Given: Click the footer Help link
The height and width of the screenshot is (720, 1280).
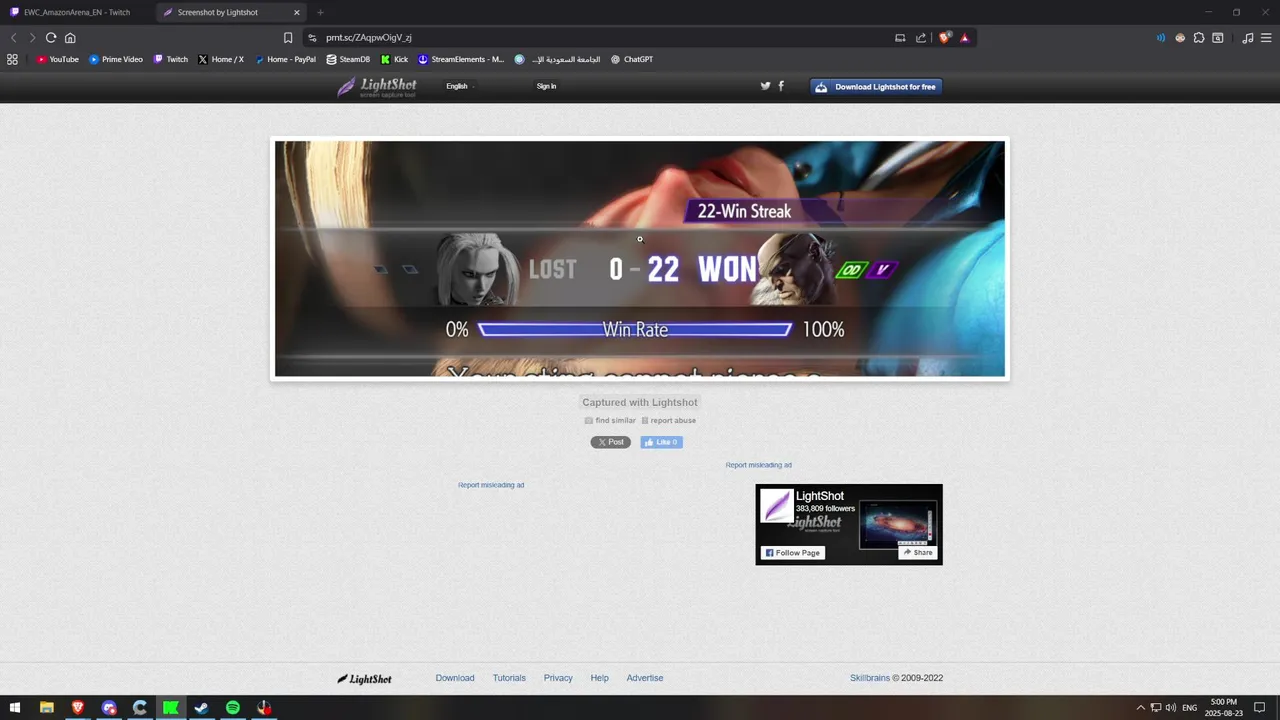Looking at the screenshot, I should tap(599, 678).
